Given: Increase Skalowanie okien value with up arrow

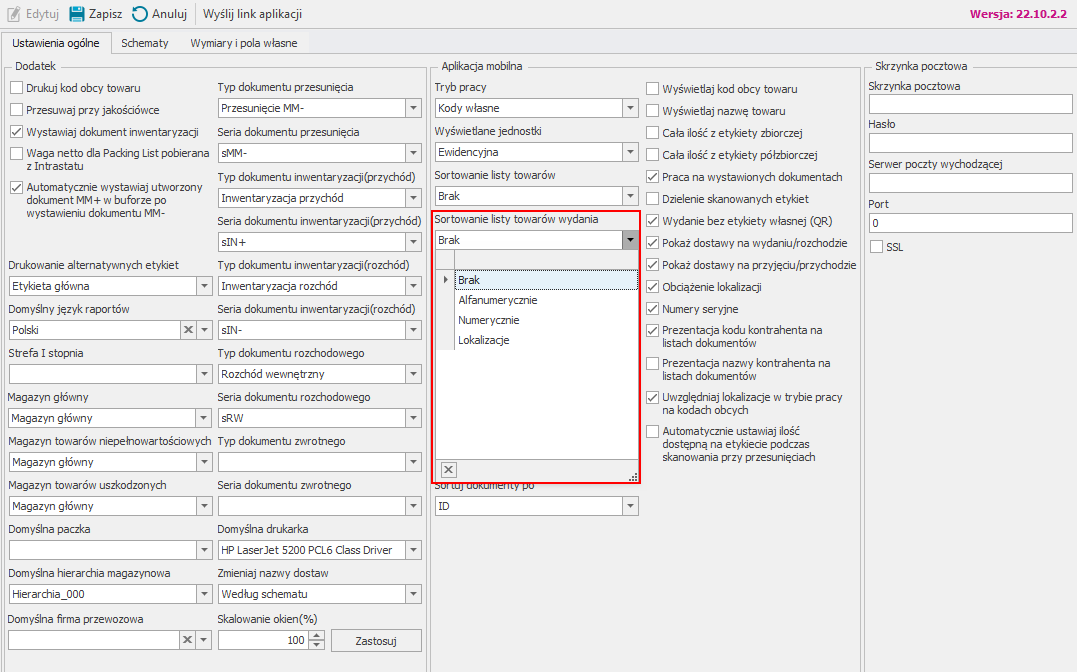Looking at the screenshot, I should pyautogui.click(x=317, y=635).
